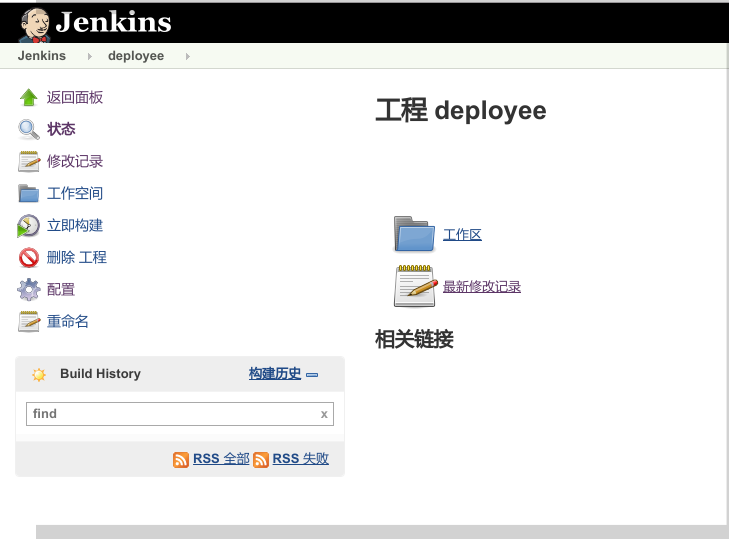Open the dropdown arrow after Jenkins breadcrumb
This screenshot has width=729, height=539.
coord(89,56)
